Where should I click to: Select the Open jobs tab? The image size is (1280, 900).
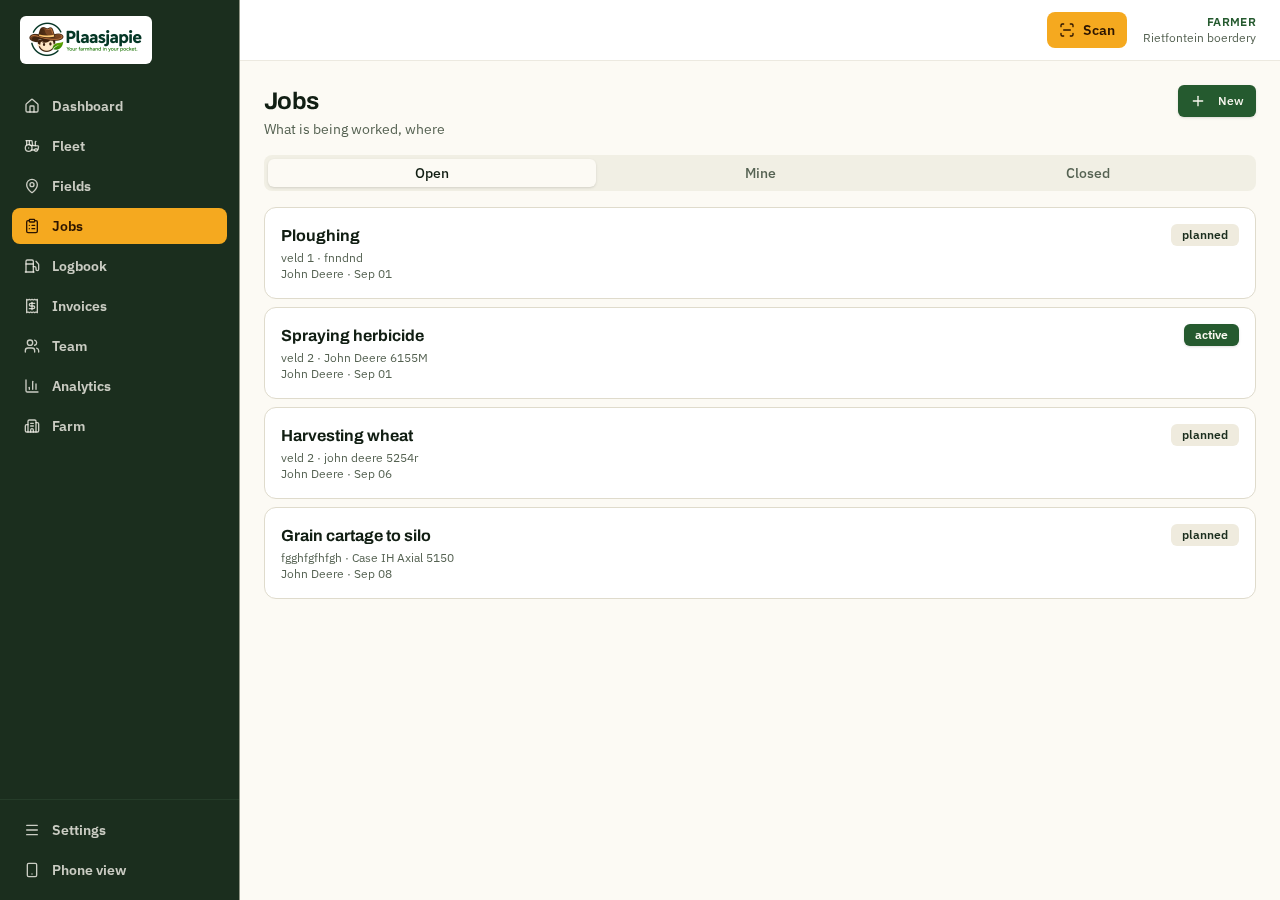[x=432, y=173]
